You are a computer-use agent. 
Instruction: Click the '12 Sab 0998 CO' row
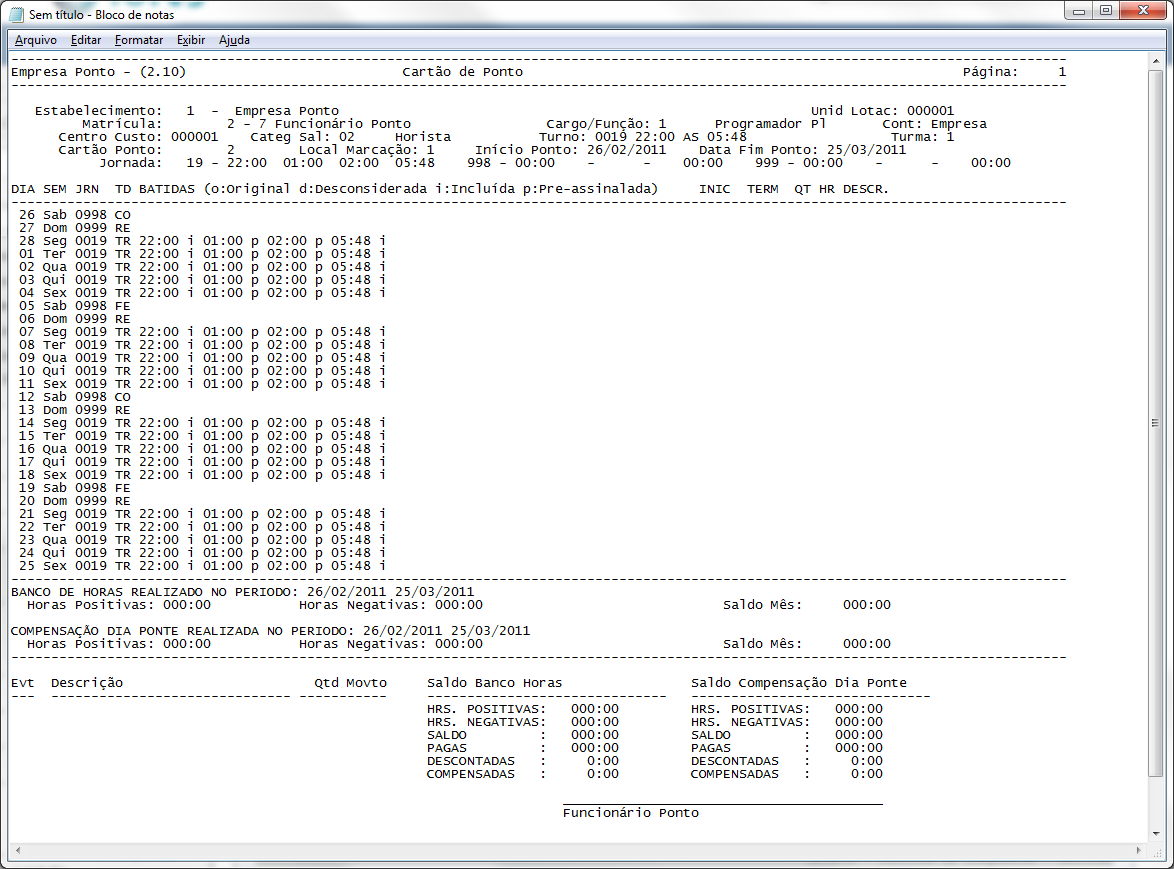coord(75,397)
